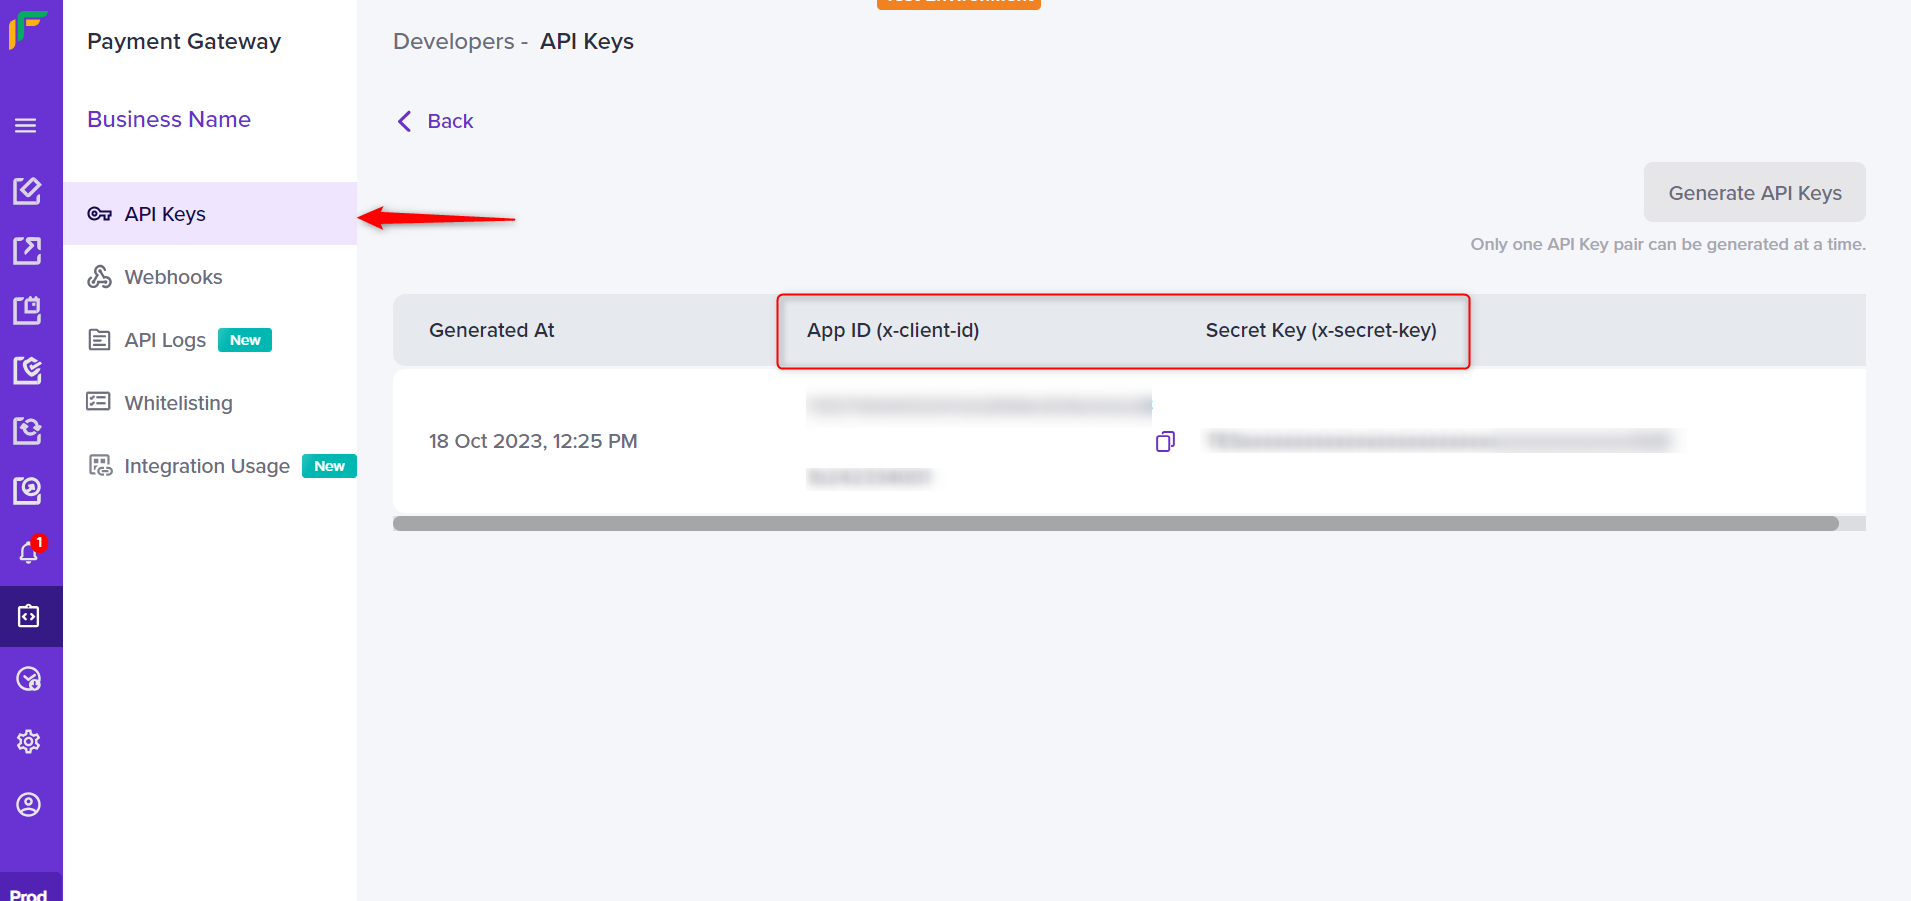
Task: Select the Developers code icon in sidebar
Action: tap(29, 616)
